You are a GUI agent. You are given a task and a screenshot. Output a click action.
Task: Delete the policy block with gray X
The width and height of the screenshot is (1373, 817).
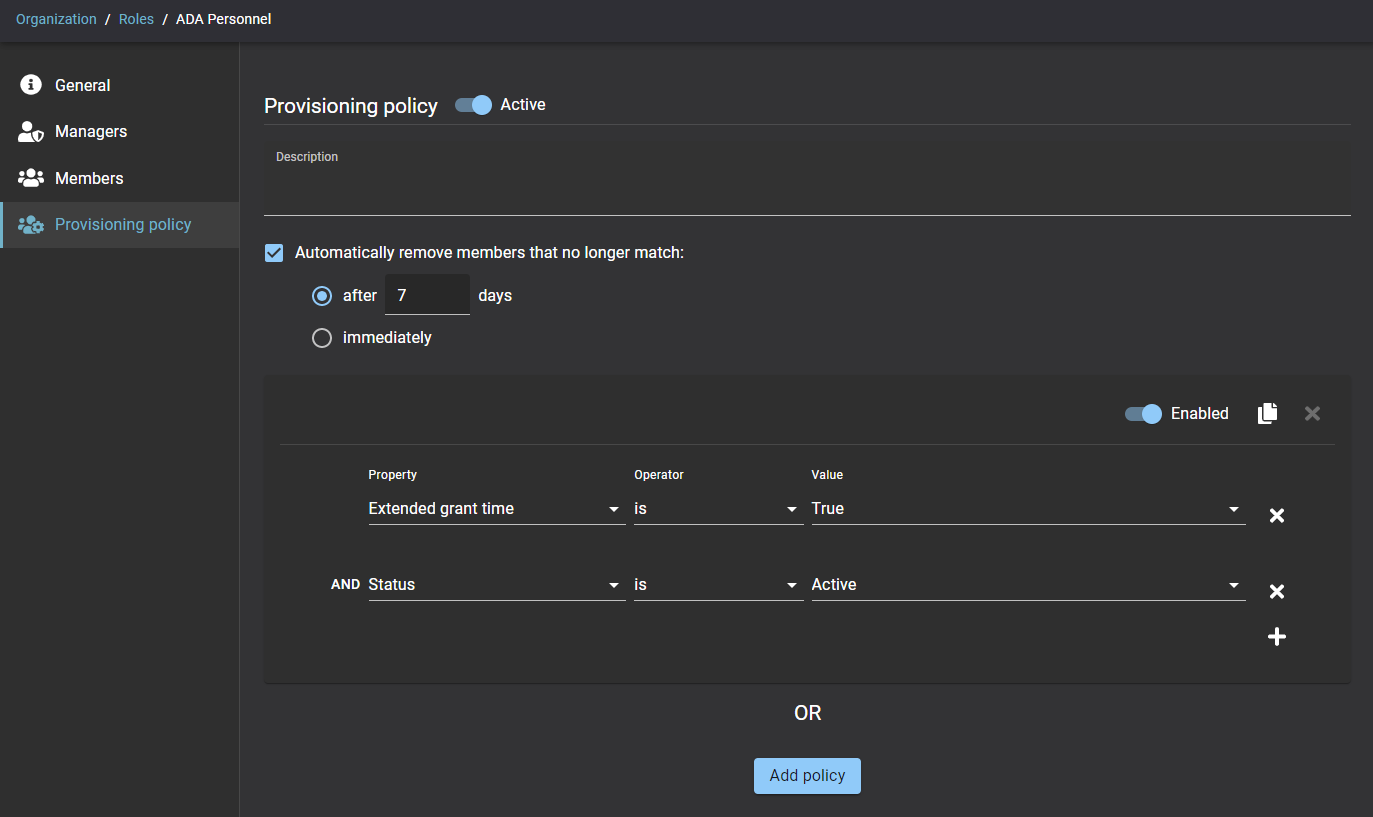tap(1312, 413)
